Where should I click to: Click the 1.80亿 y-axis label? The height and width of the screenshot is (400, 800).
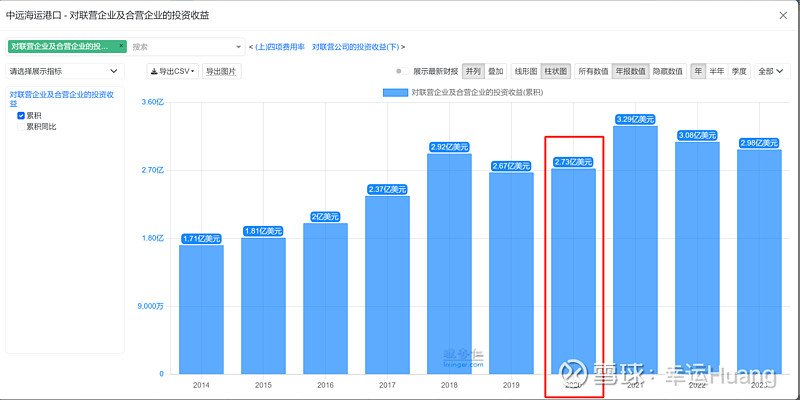[x=153, y=238]
